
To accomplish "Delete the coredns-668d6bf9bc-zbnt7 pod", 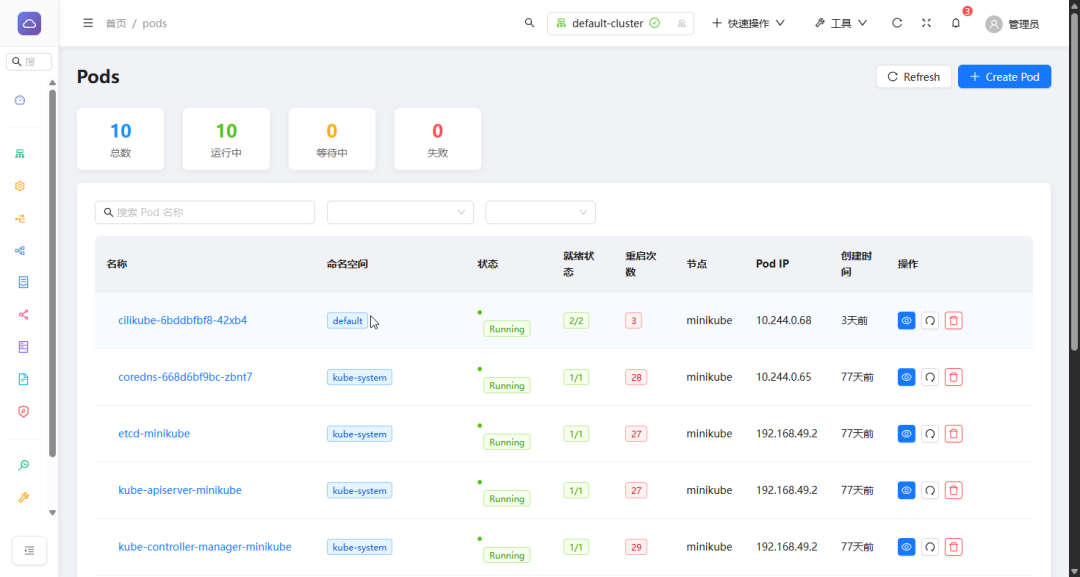I will (x=953, y=377).
